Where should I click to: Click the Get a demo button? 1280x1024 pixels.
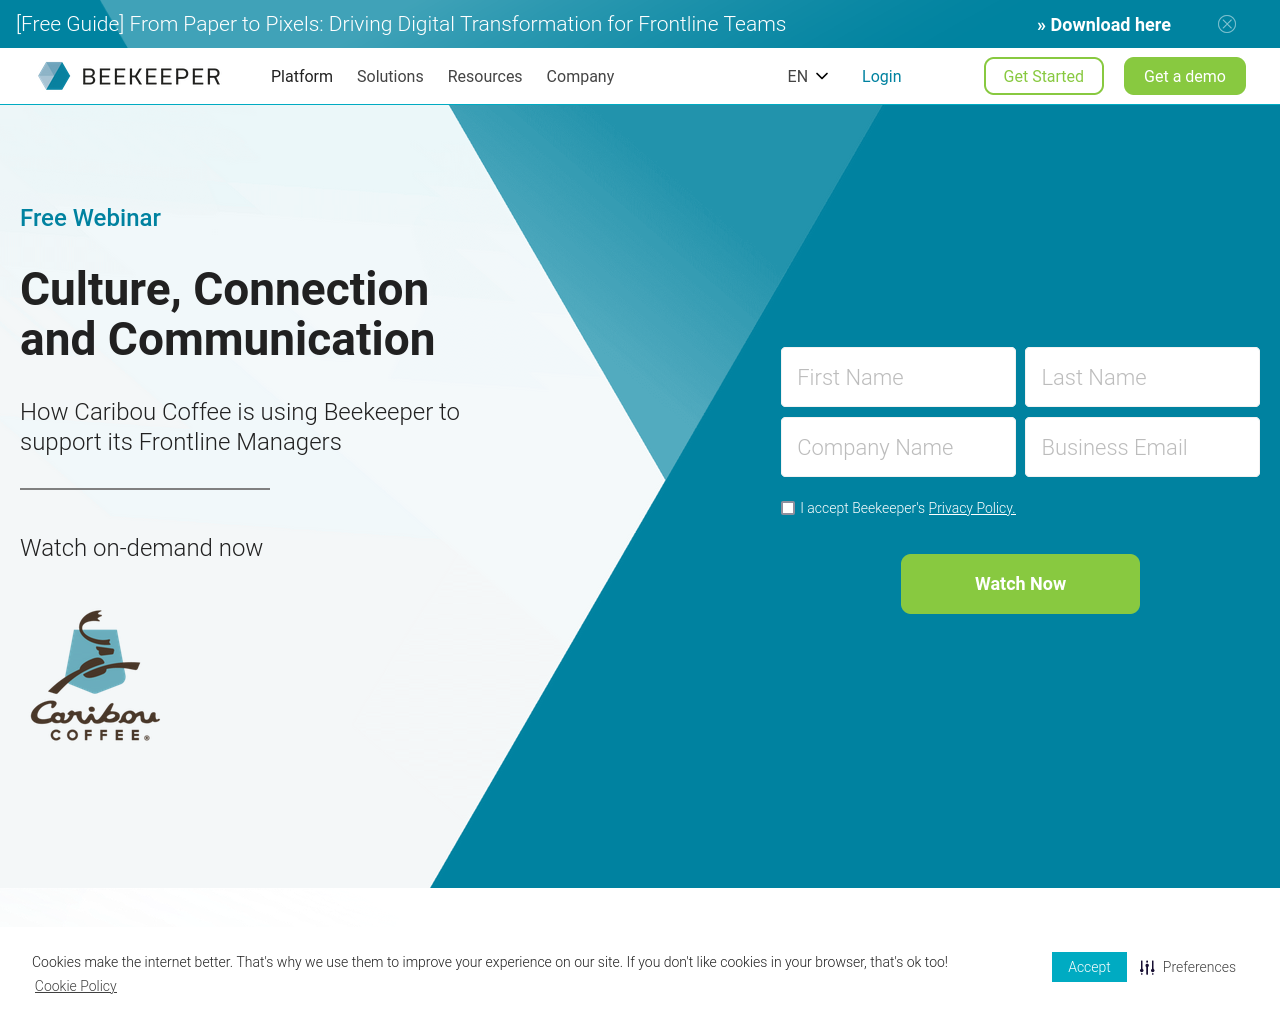click(x=1185, y=76)
